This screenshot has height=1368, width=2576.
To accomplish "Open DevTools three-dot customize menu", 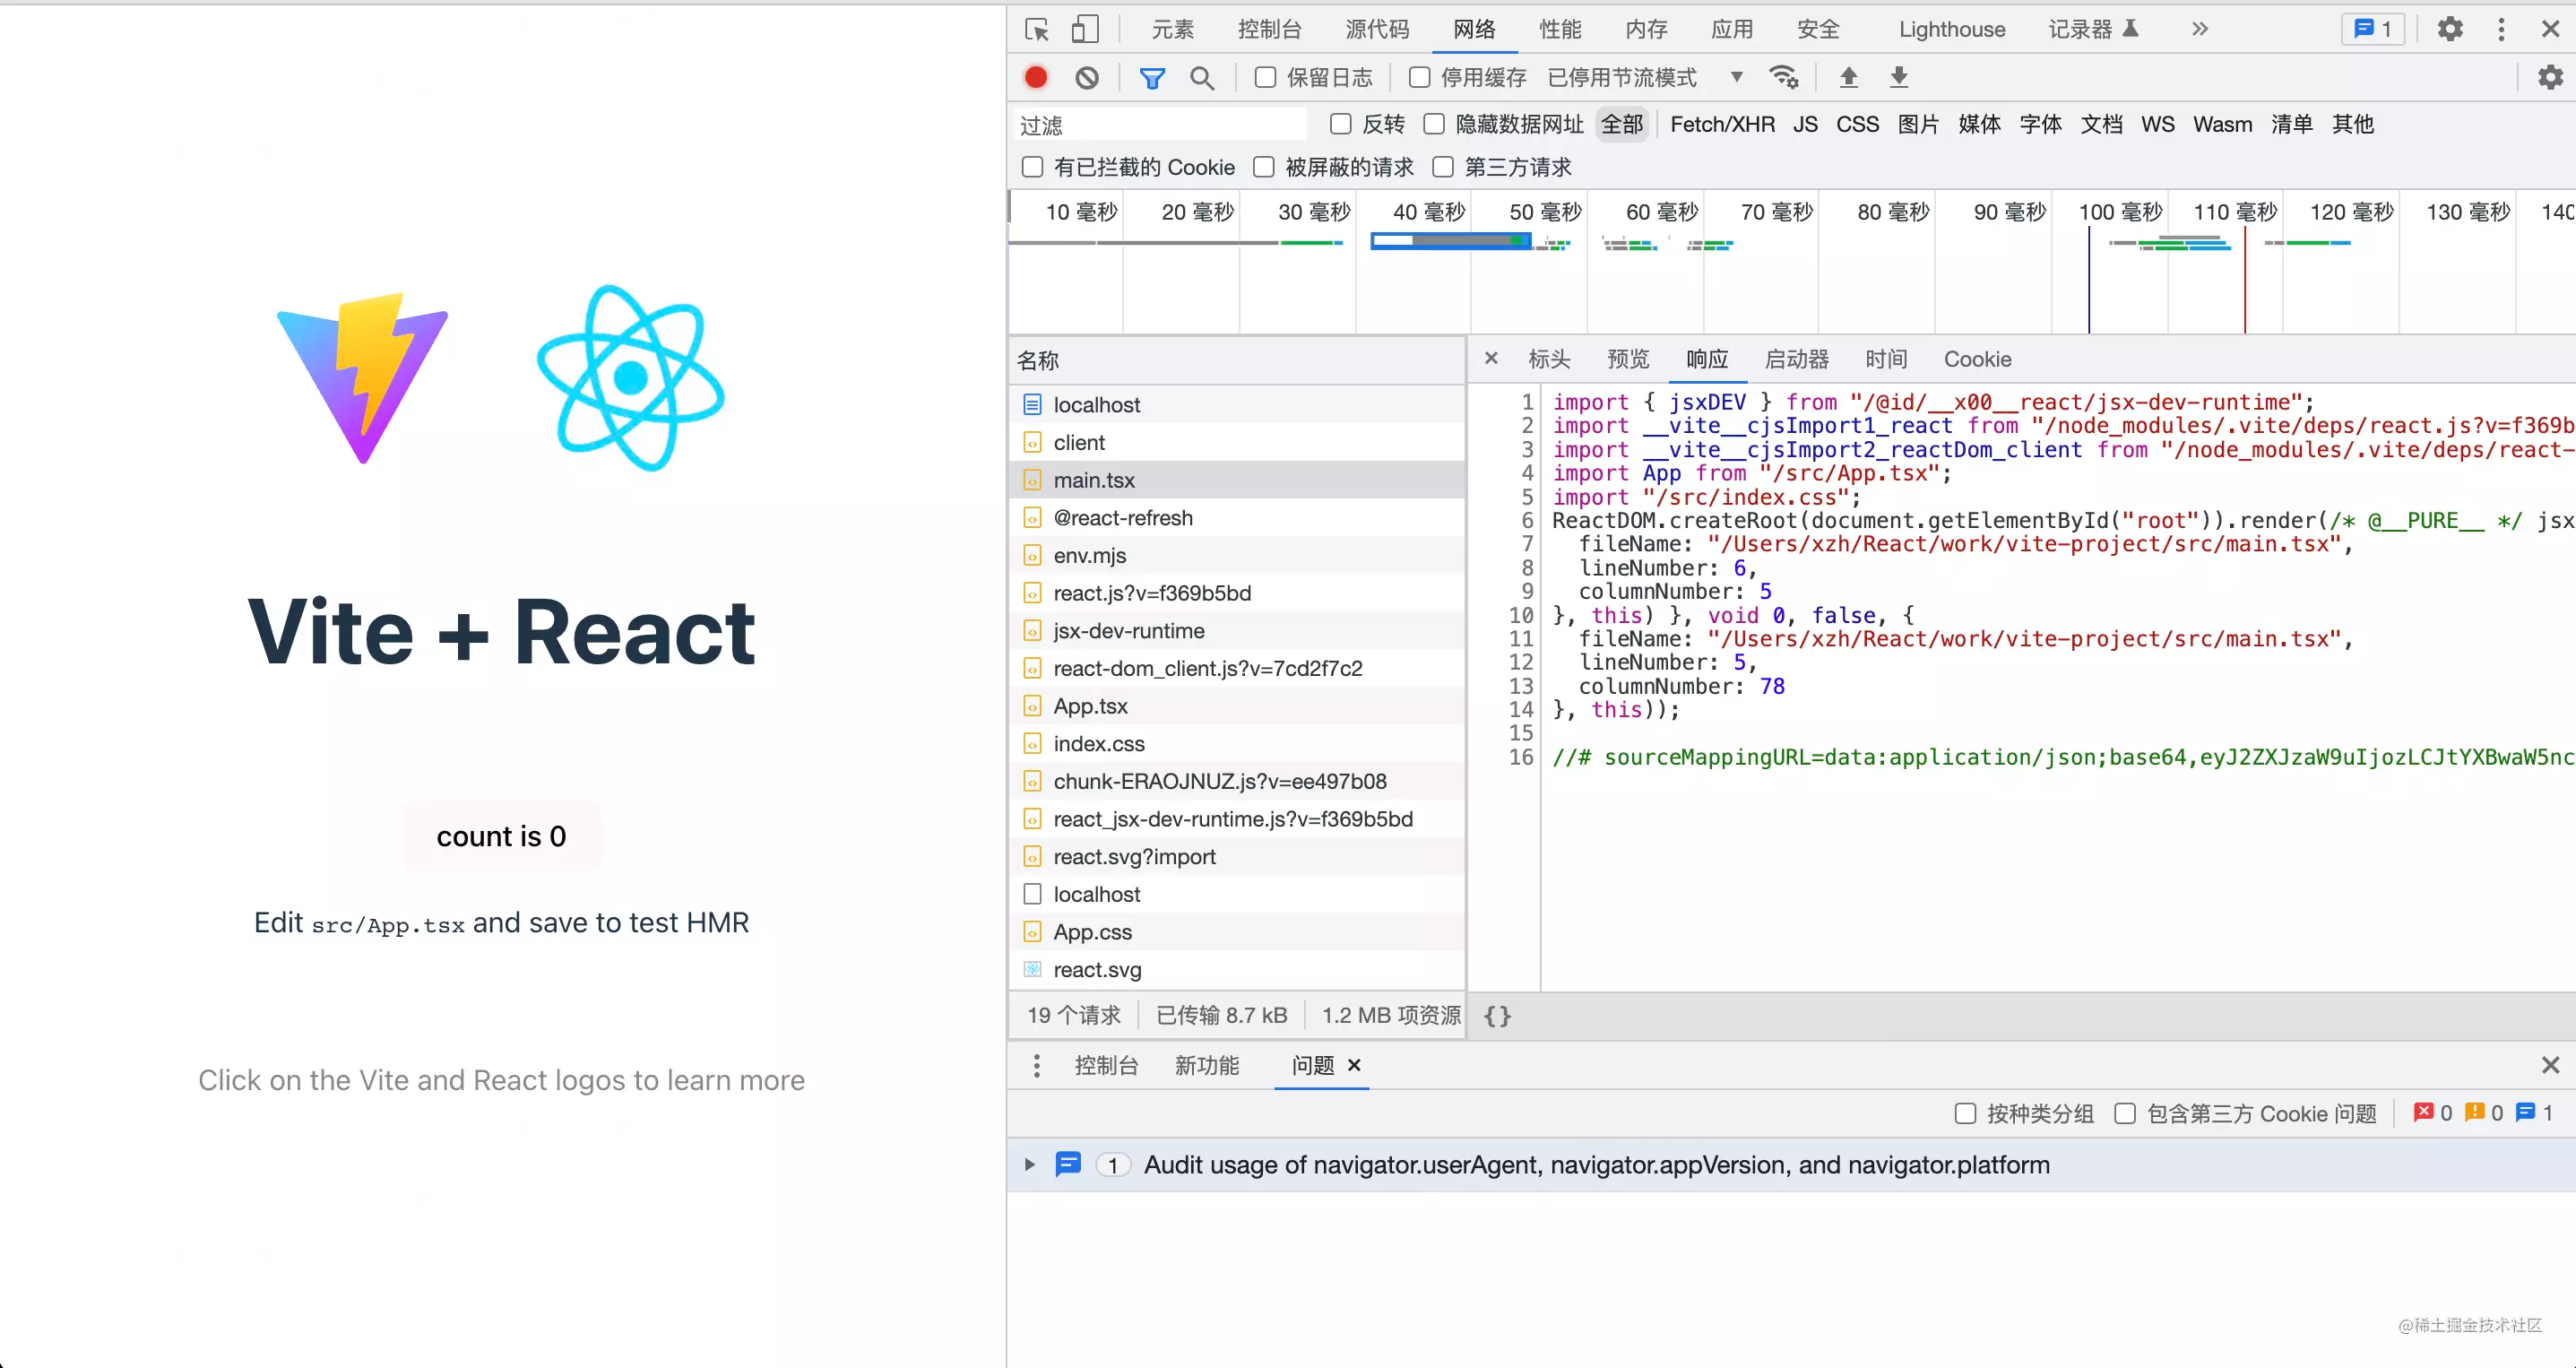I will click(2501, 29).
